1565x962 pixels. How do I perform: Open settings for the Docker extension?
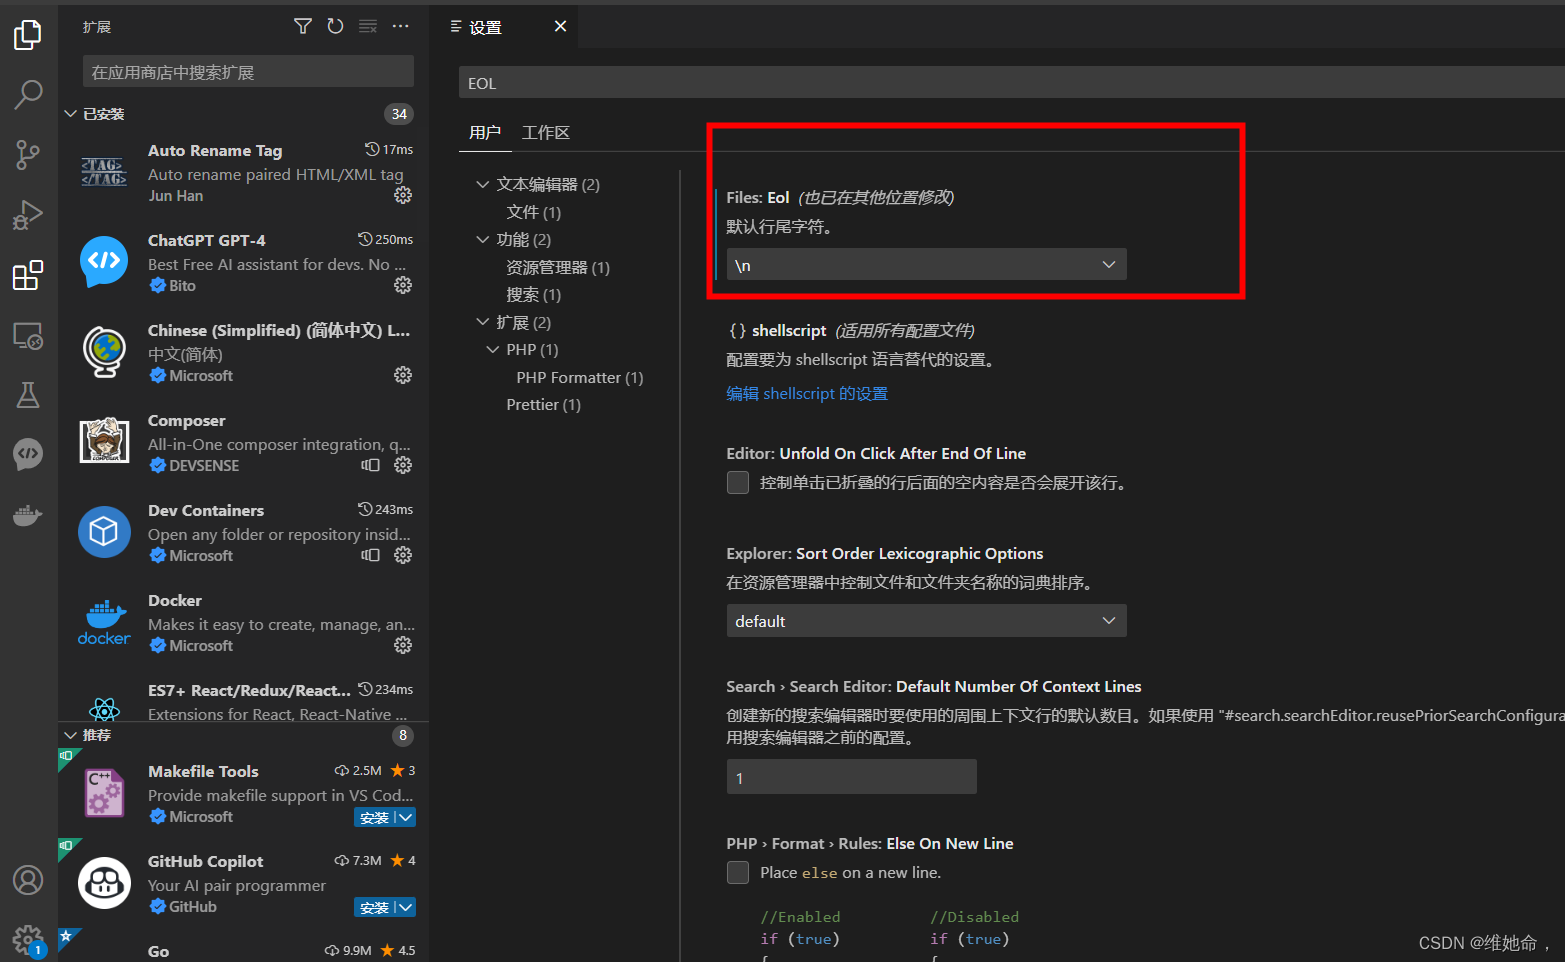402,645
